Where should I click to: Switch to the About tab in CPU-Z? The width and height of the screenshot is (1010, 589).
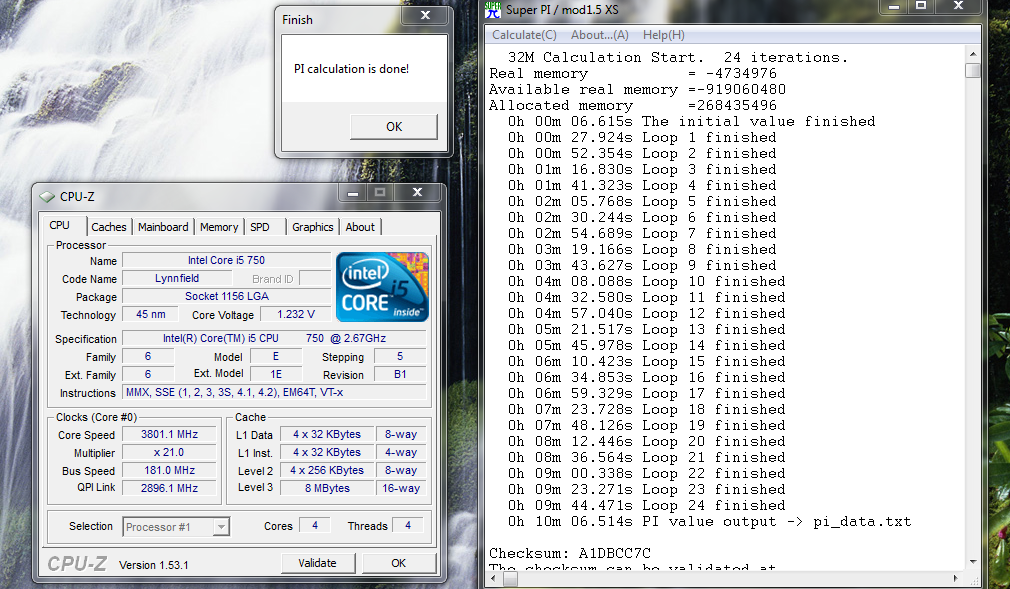pos(360,227)
